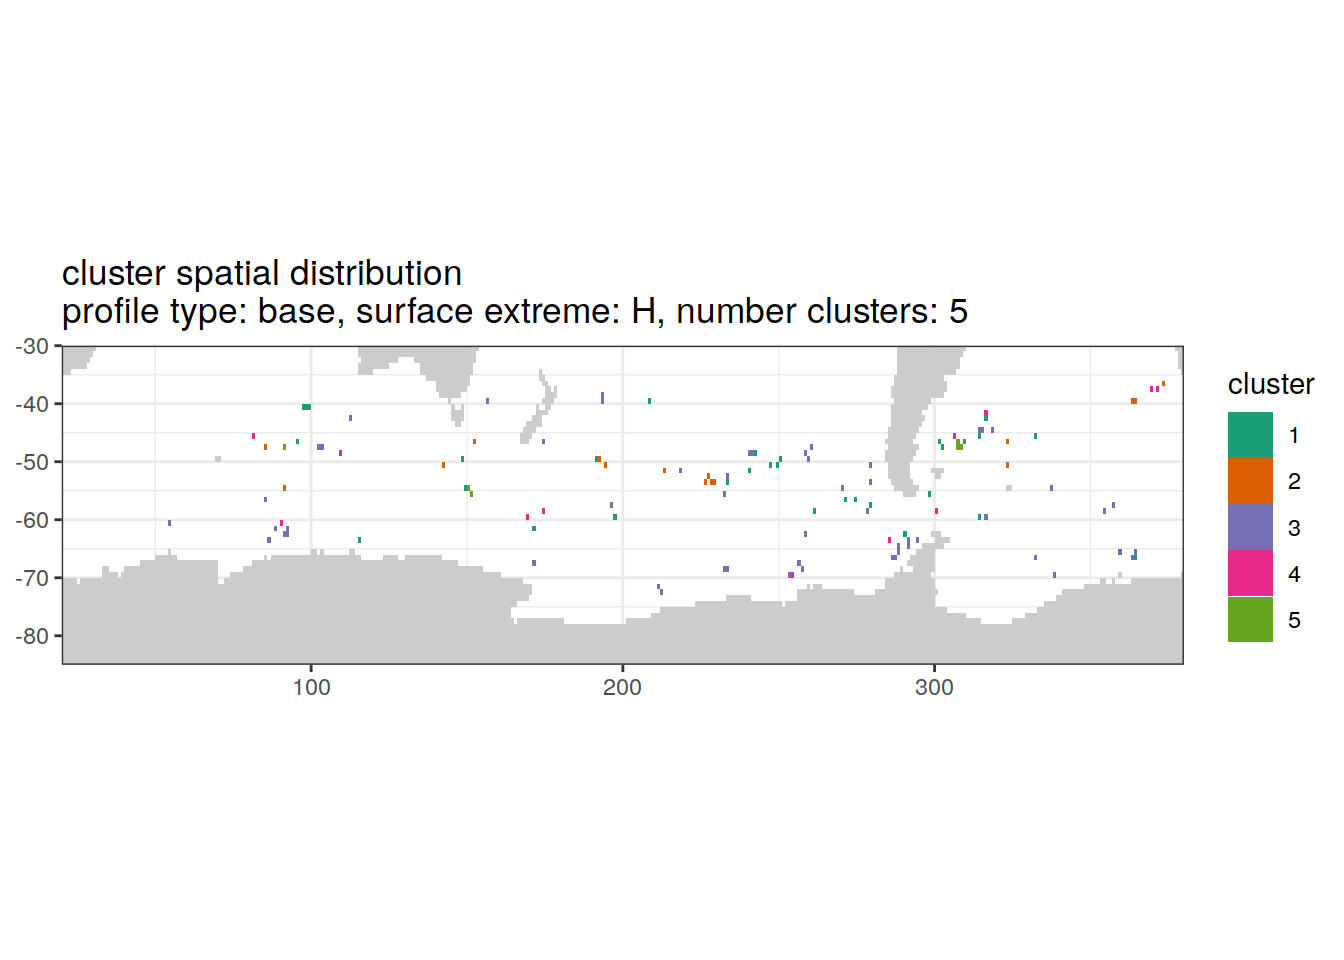The height and width of the screenshot is (960, 1344).
Task: Pick the purple cluster 3 legend swatch
Action: 1250,527
